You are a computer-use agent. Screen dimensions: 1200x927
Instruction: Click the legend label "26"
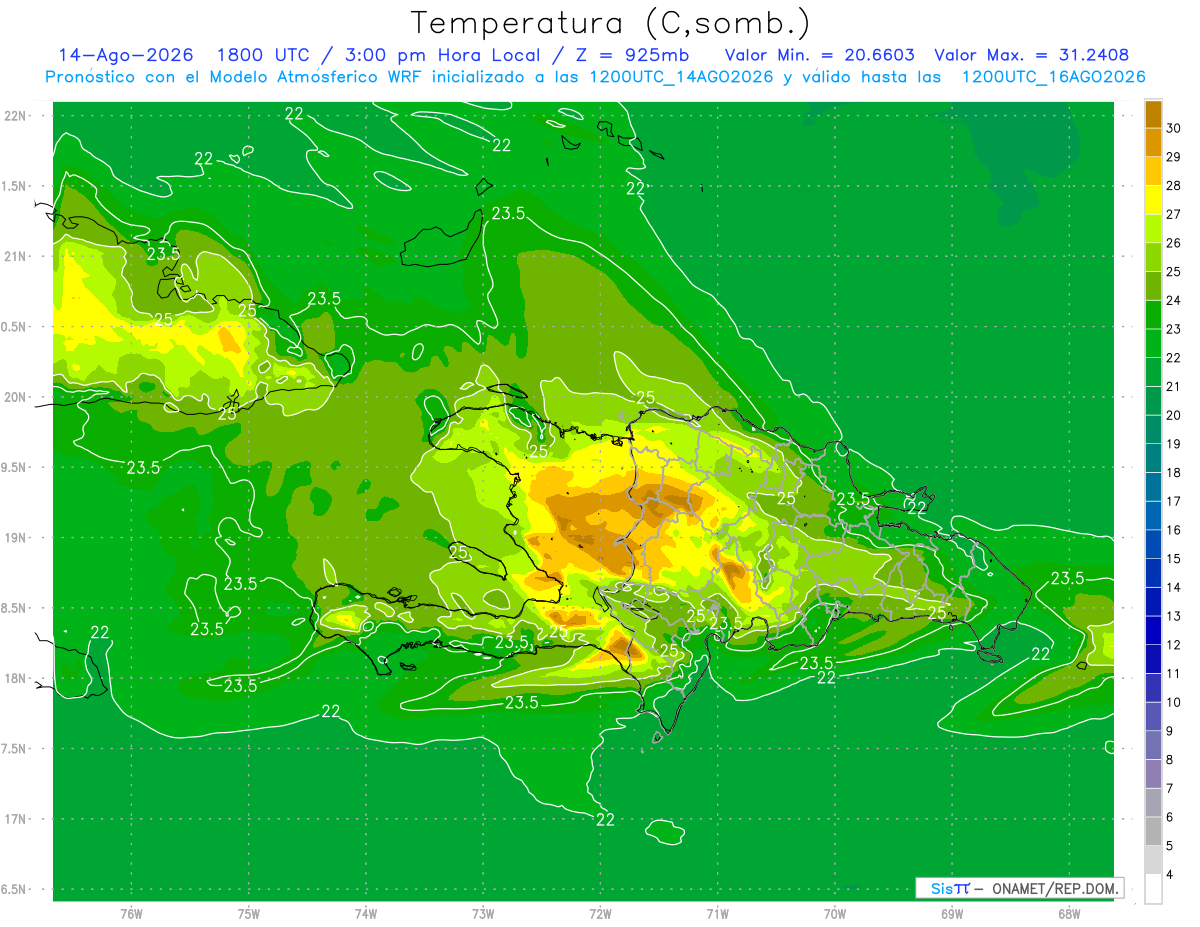click(1174, 243)
